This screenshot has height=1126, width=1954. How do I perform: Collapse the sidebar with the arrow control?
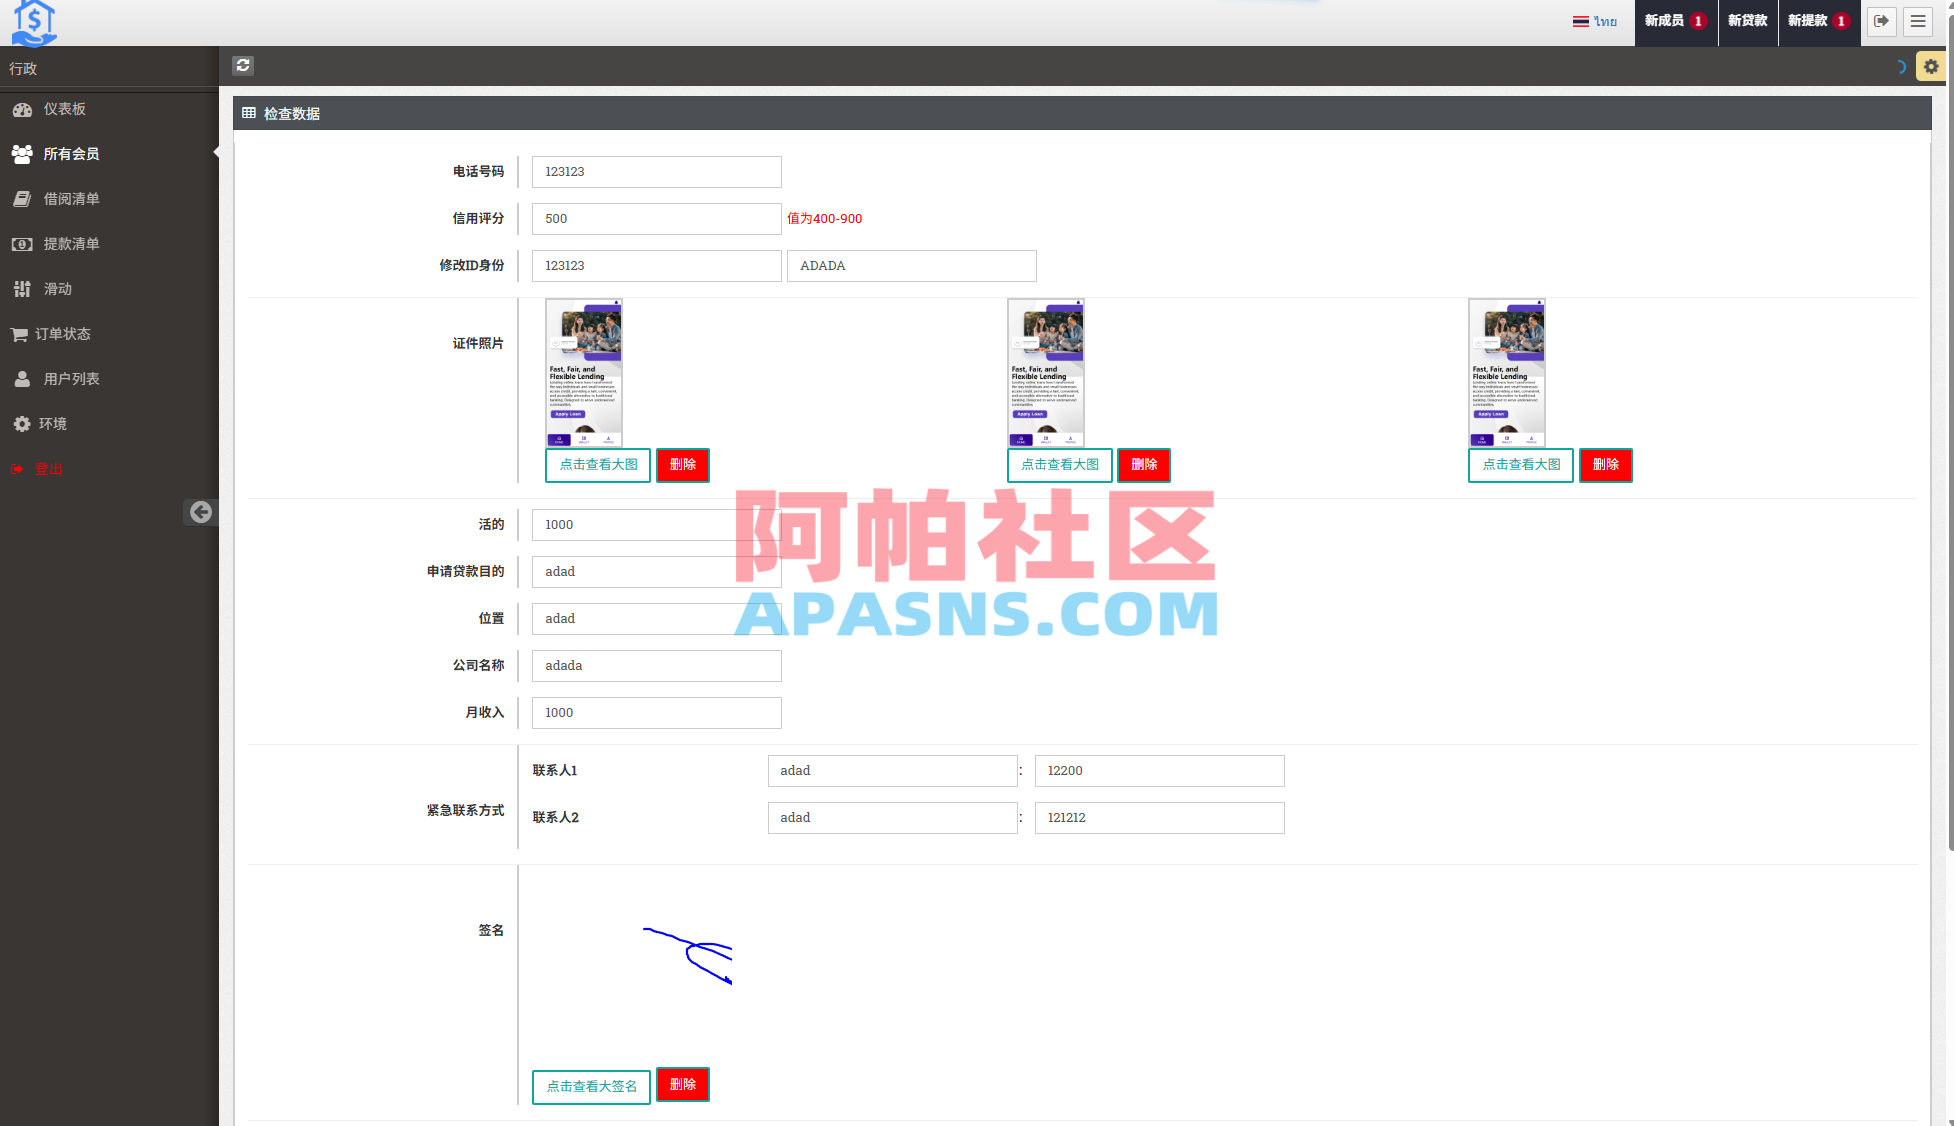(x=201, y=512)
